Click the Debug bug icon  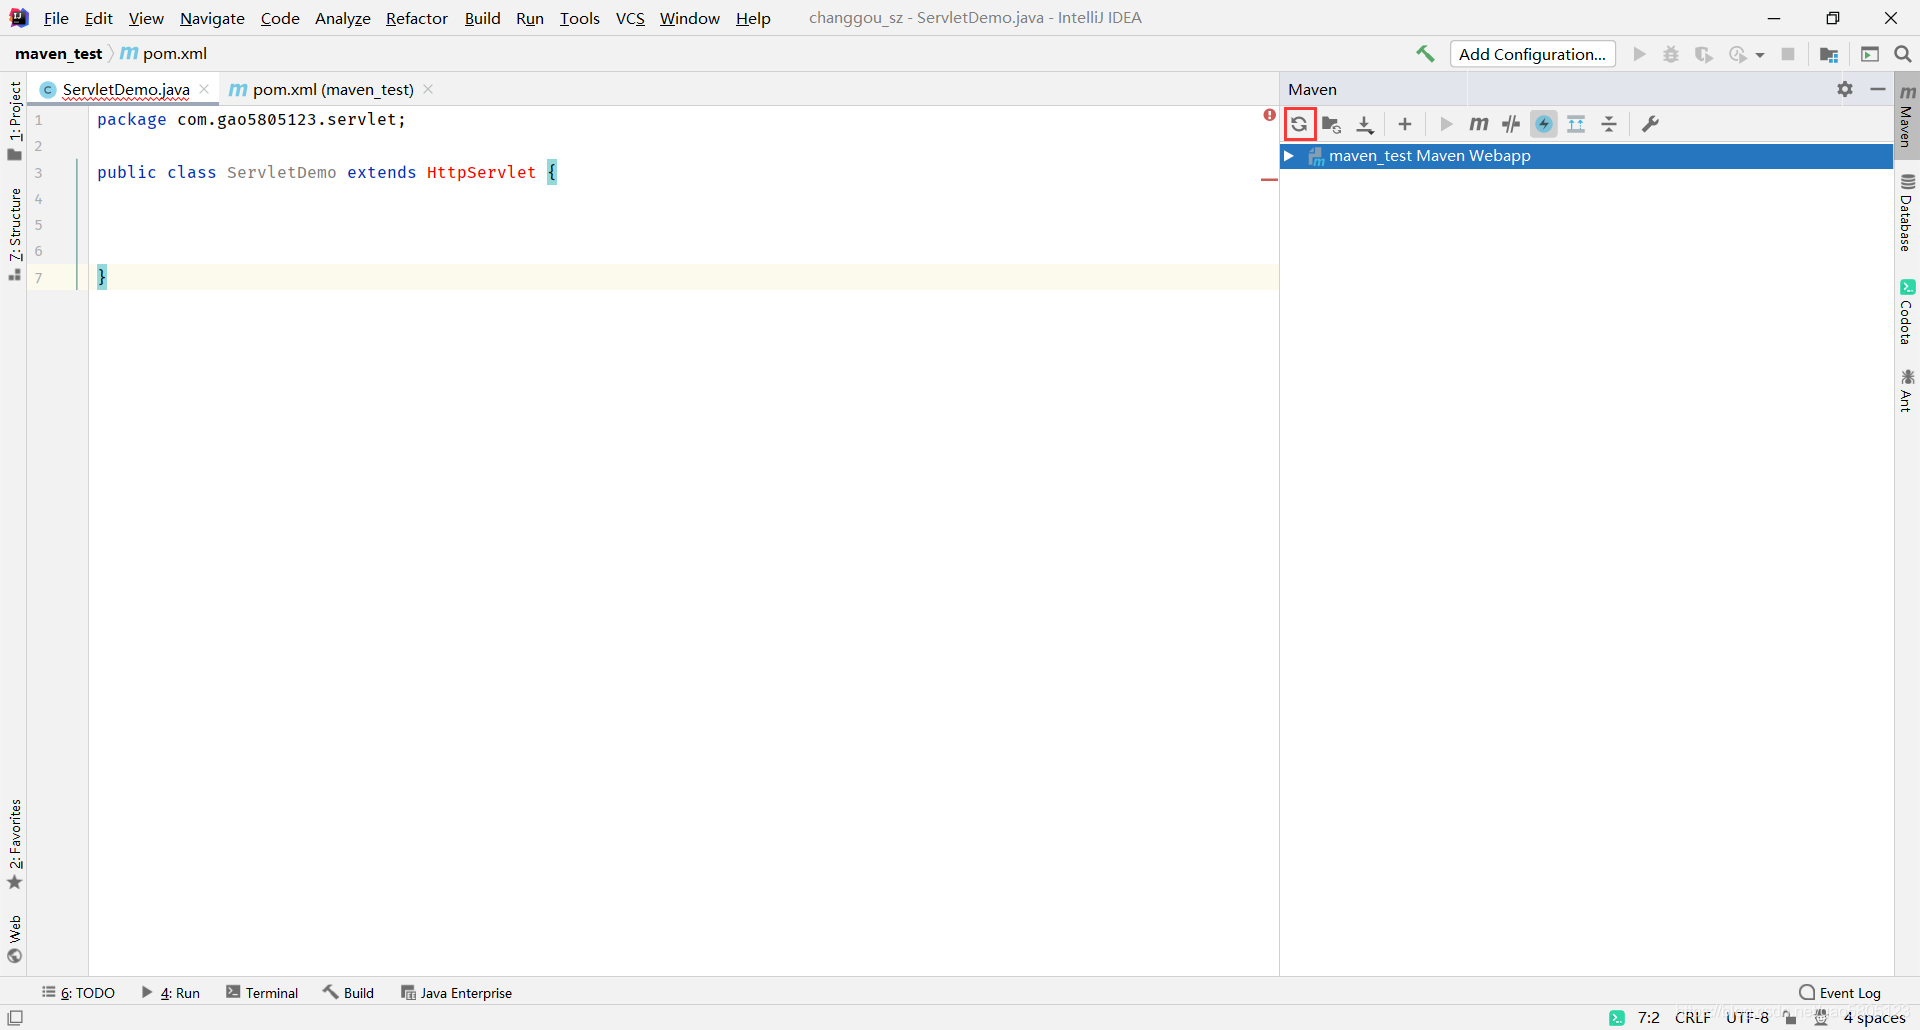point(1671,54)
